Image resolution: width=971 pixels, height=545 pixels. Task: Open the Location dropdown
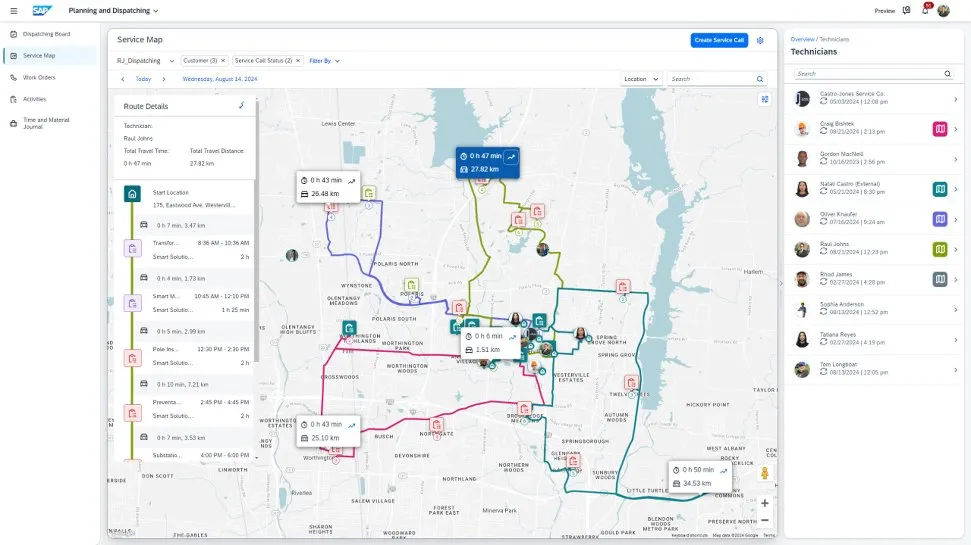point(641,78)
